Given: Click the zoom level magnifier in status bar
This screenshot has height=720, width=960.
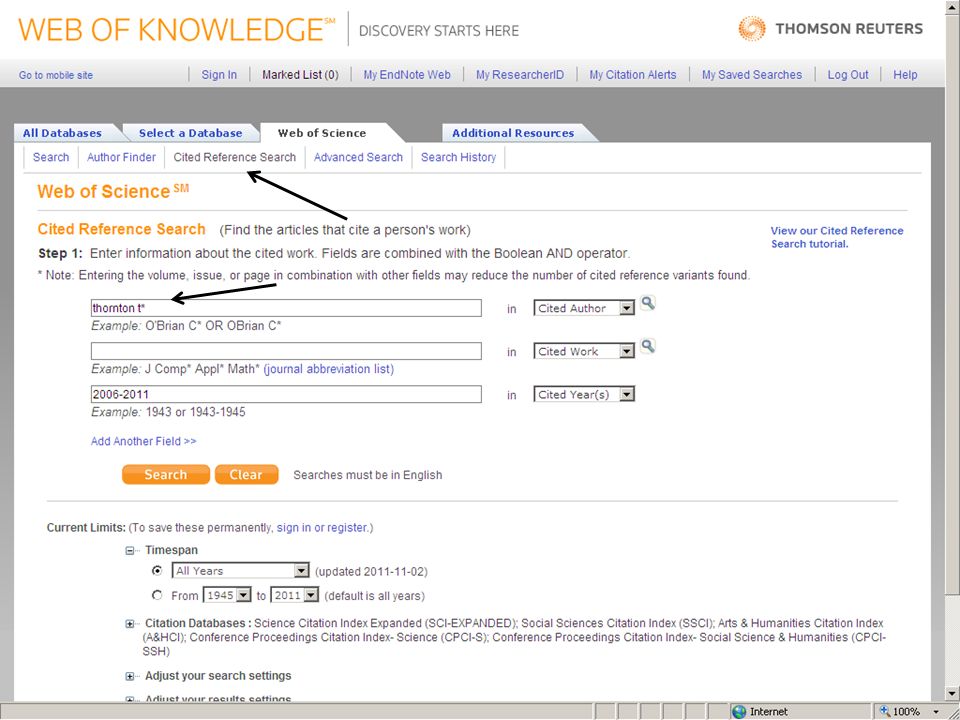Looking at the screenshot, I should coord(885,711).
